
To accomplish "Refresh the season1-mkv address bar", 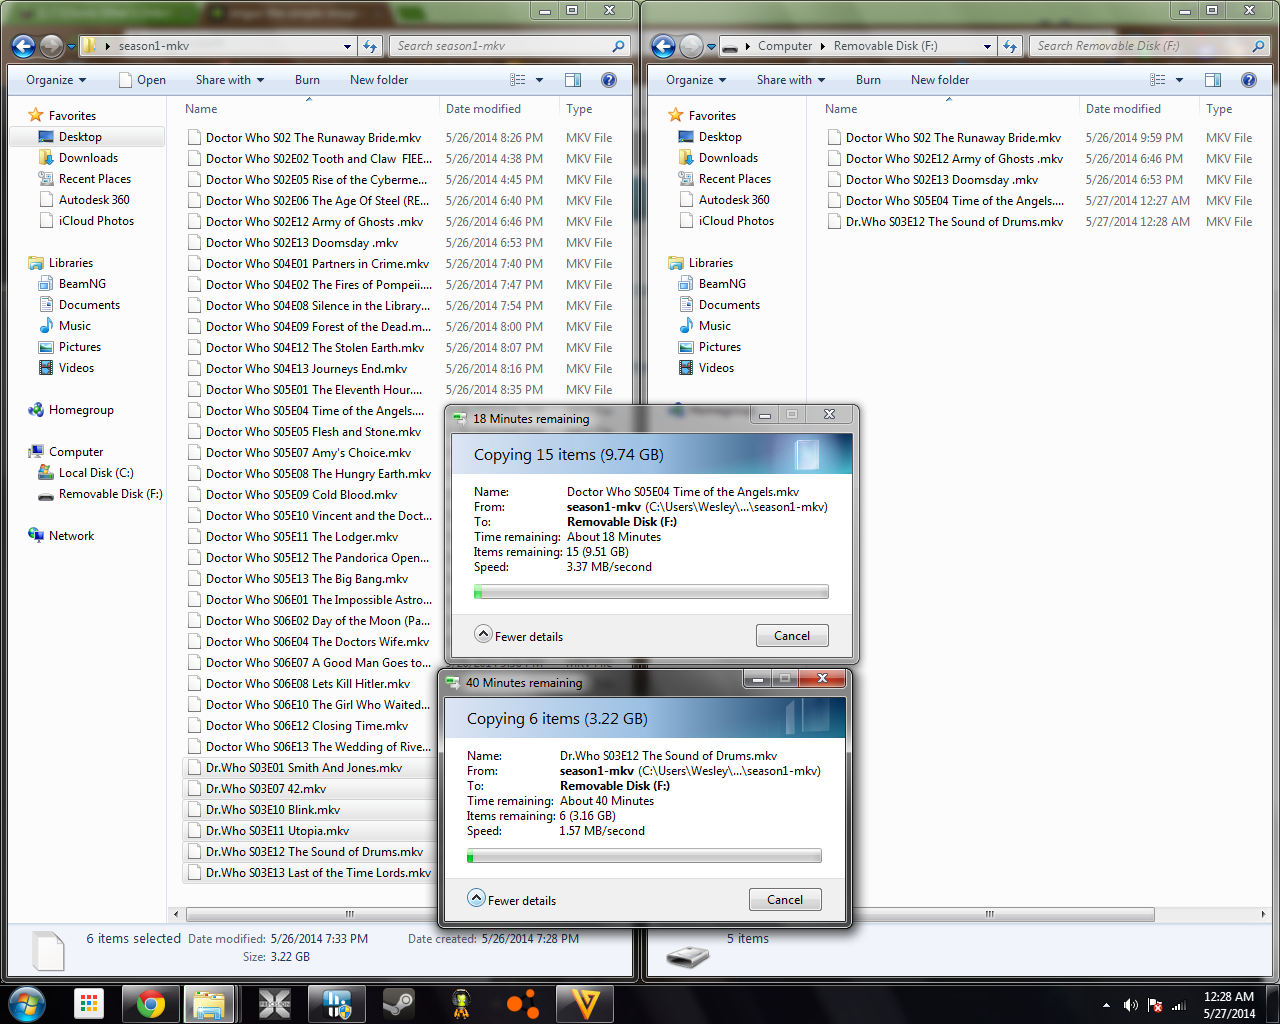I will click(x=370, y=46).
